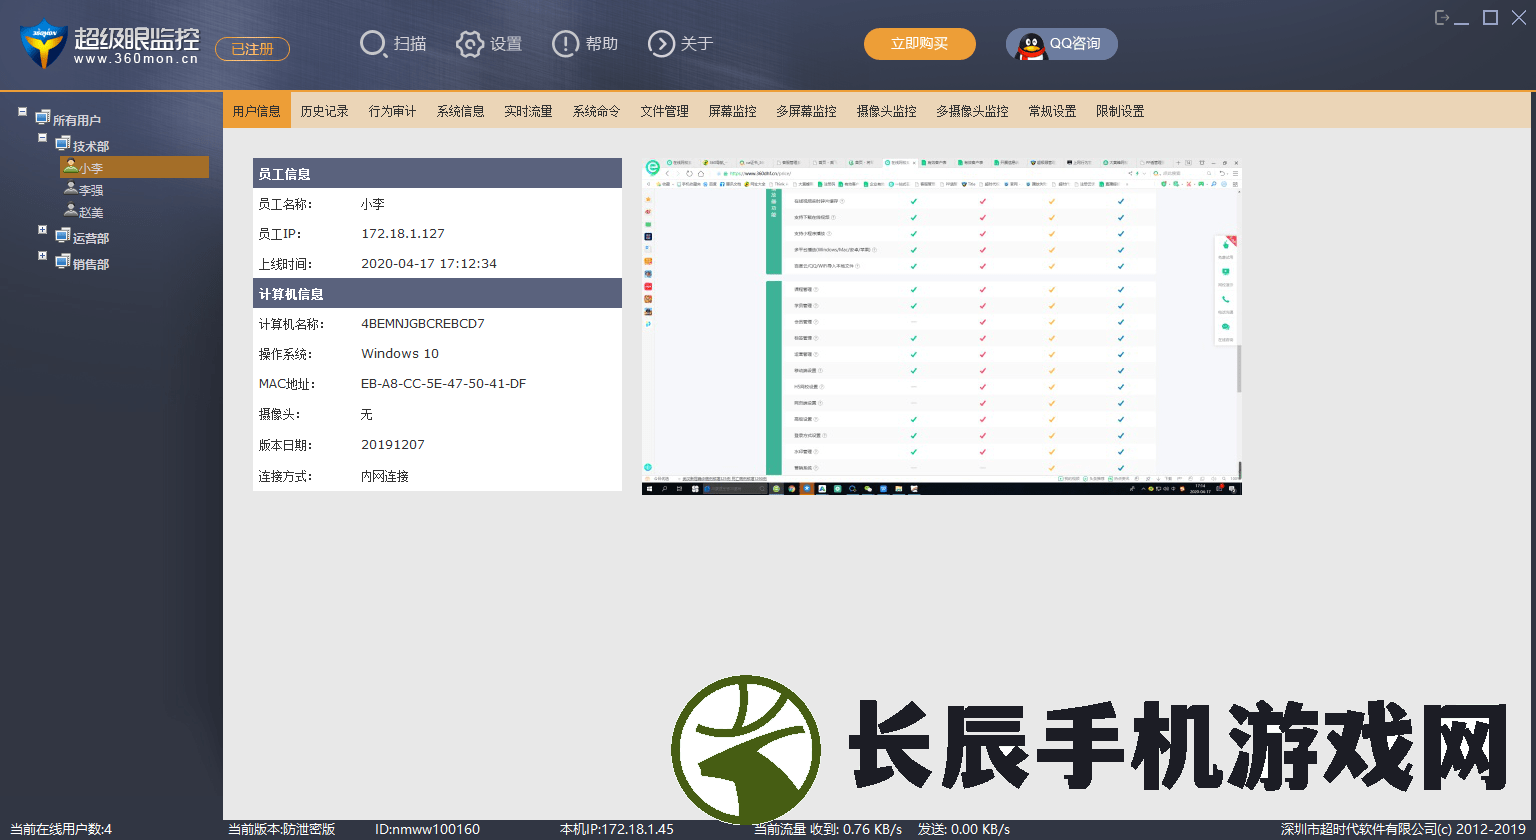This screenshot has width=1536, height=840.
Task: Collapse the 技术部 tree node
Action: (42, 138)
